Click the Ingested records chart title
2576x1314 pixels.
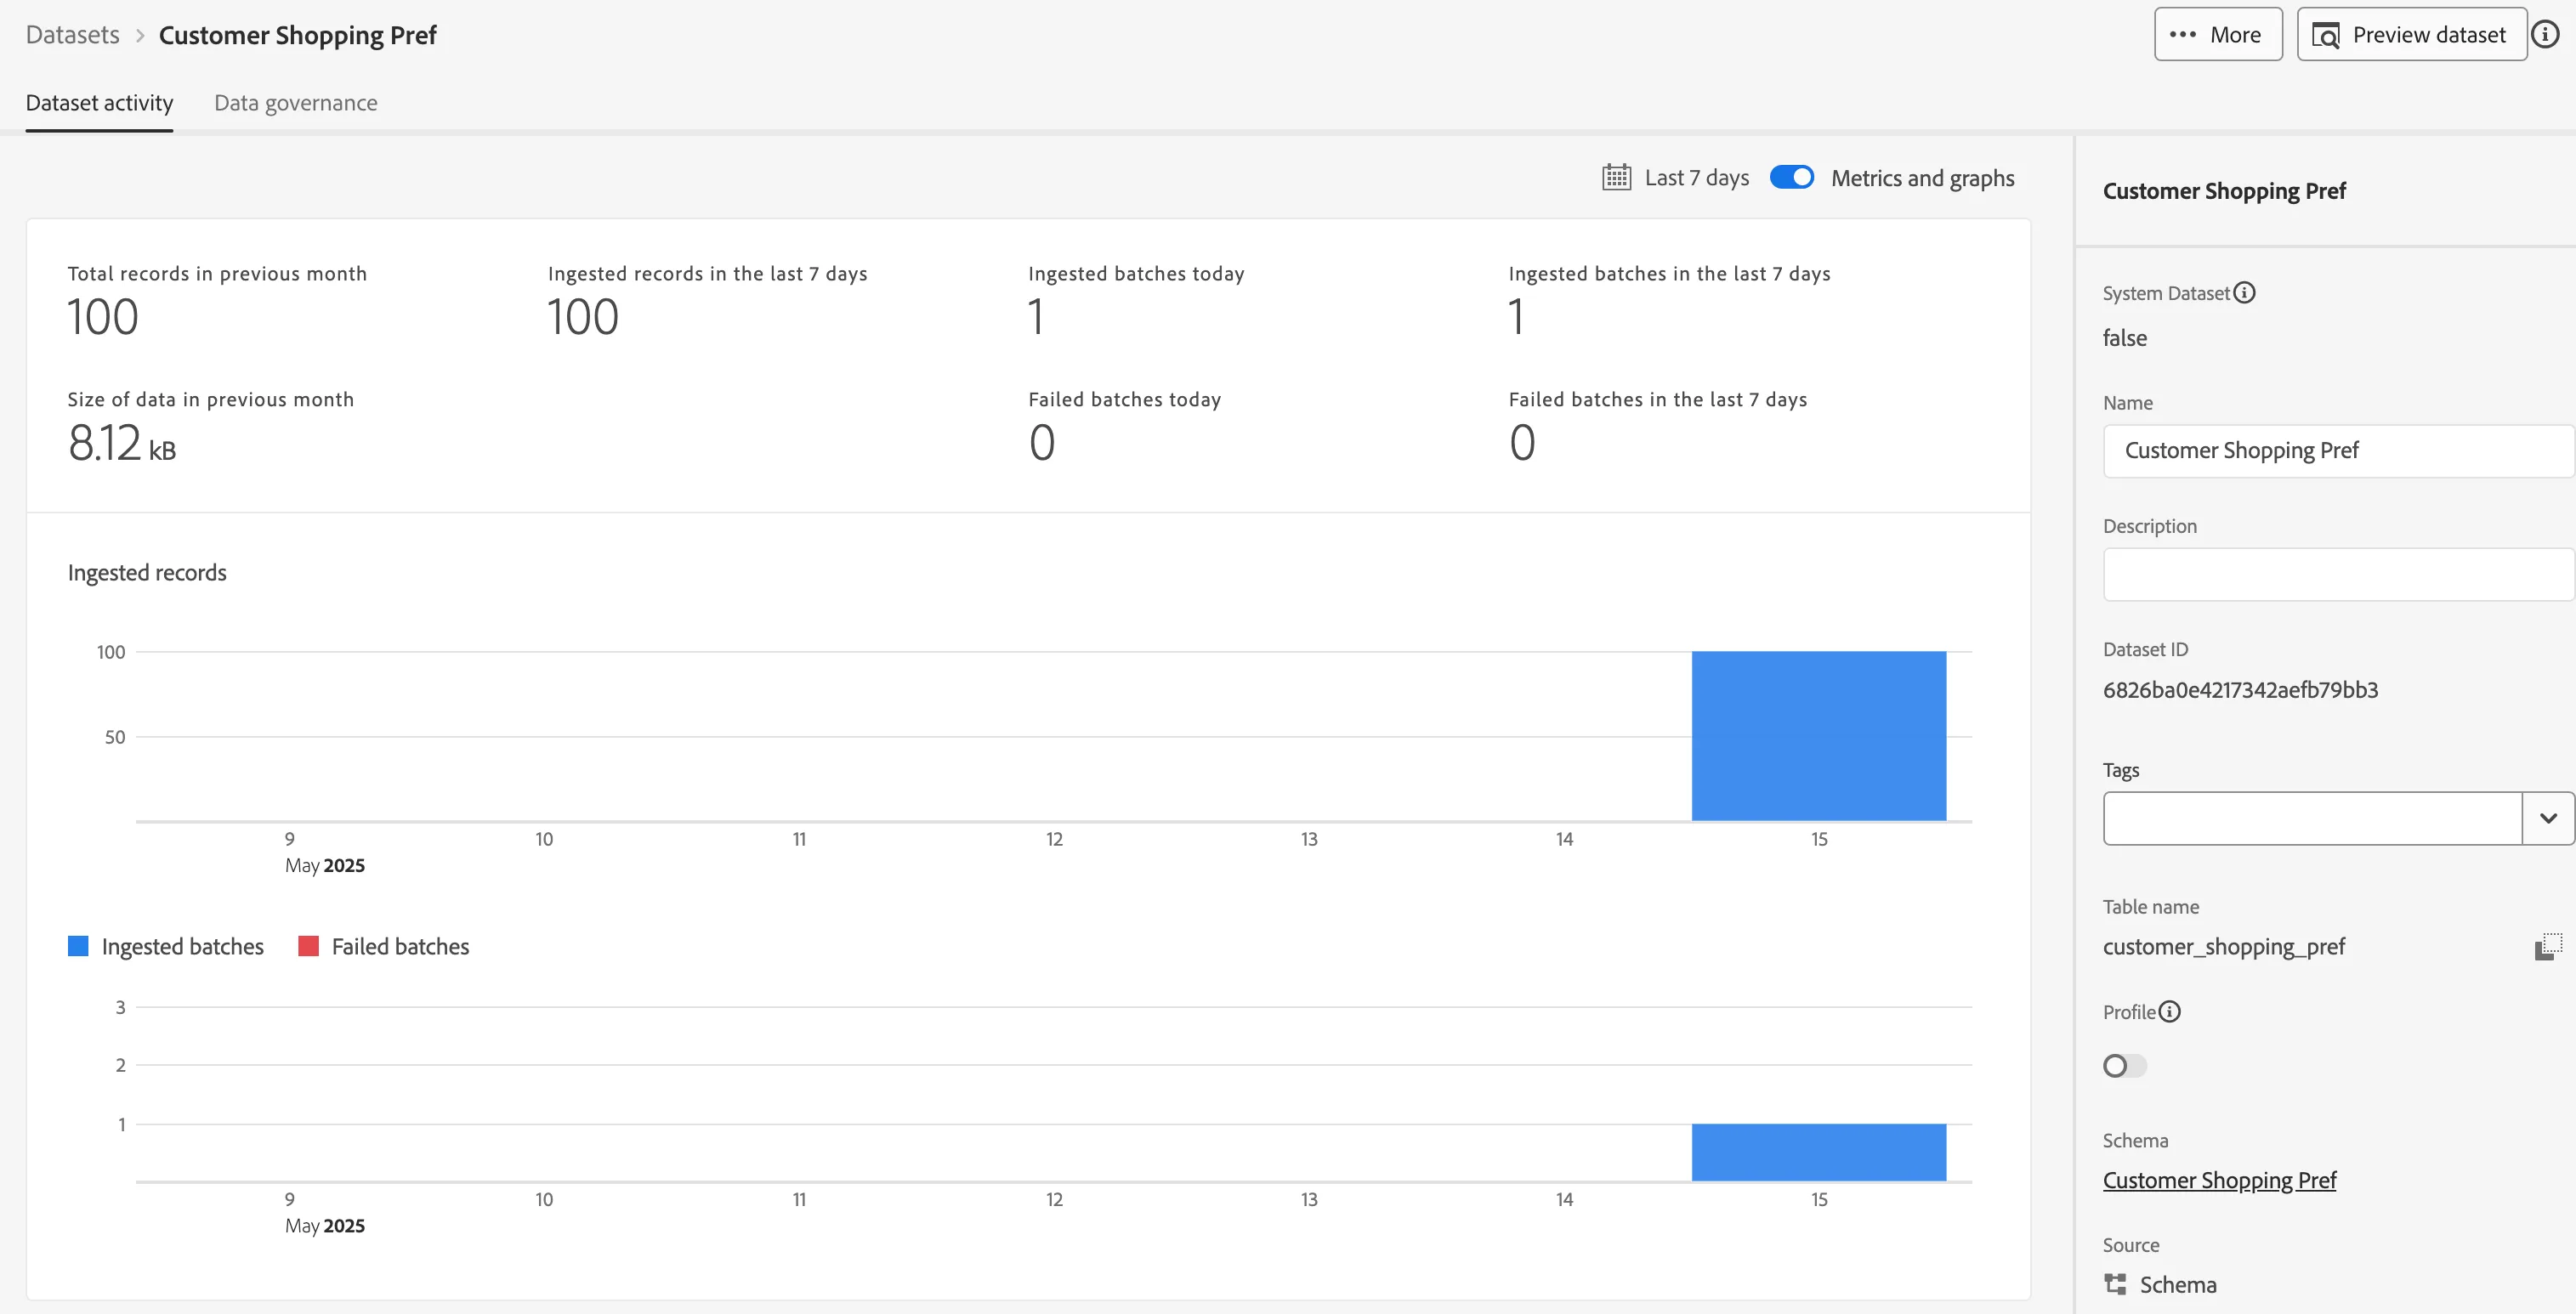point(147,572)
